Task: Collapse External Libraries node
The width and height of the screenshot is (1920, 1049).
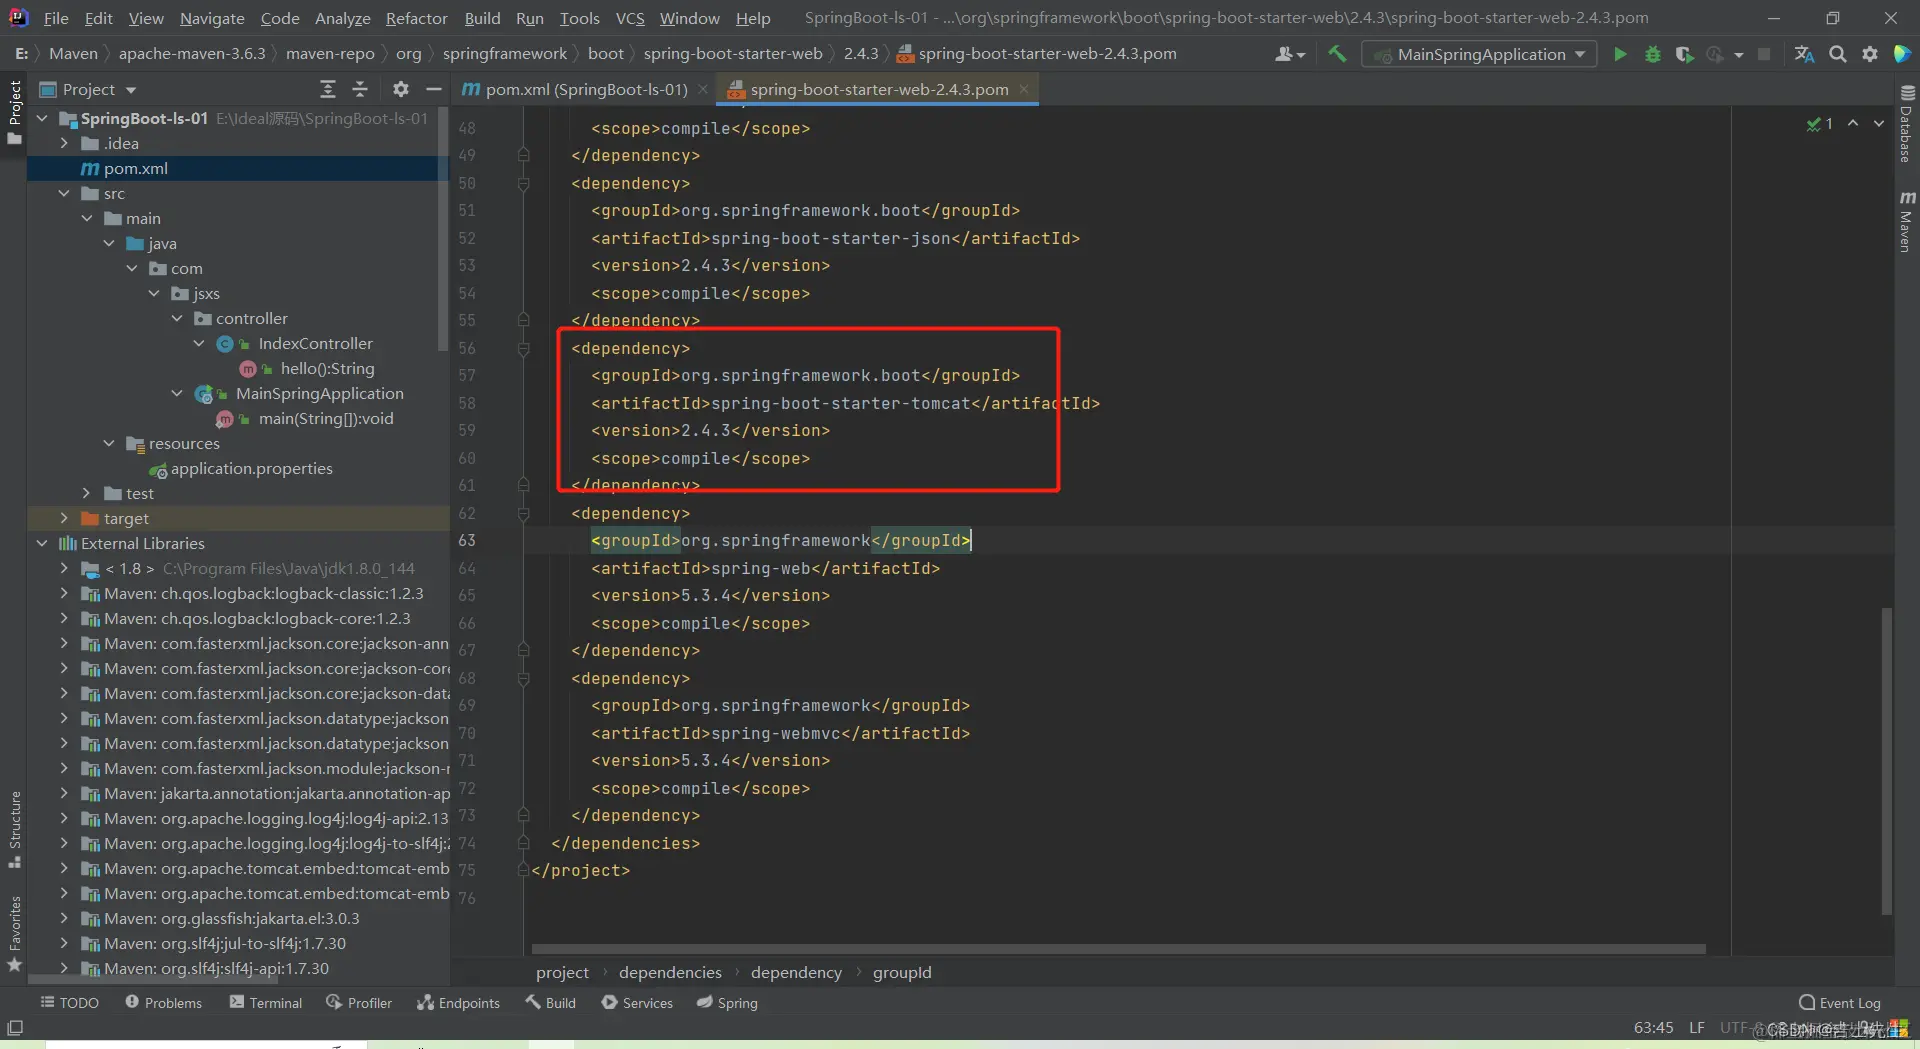Action: (x=42, y=544)
